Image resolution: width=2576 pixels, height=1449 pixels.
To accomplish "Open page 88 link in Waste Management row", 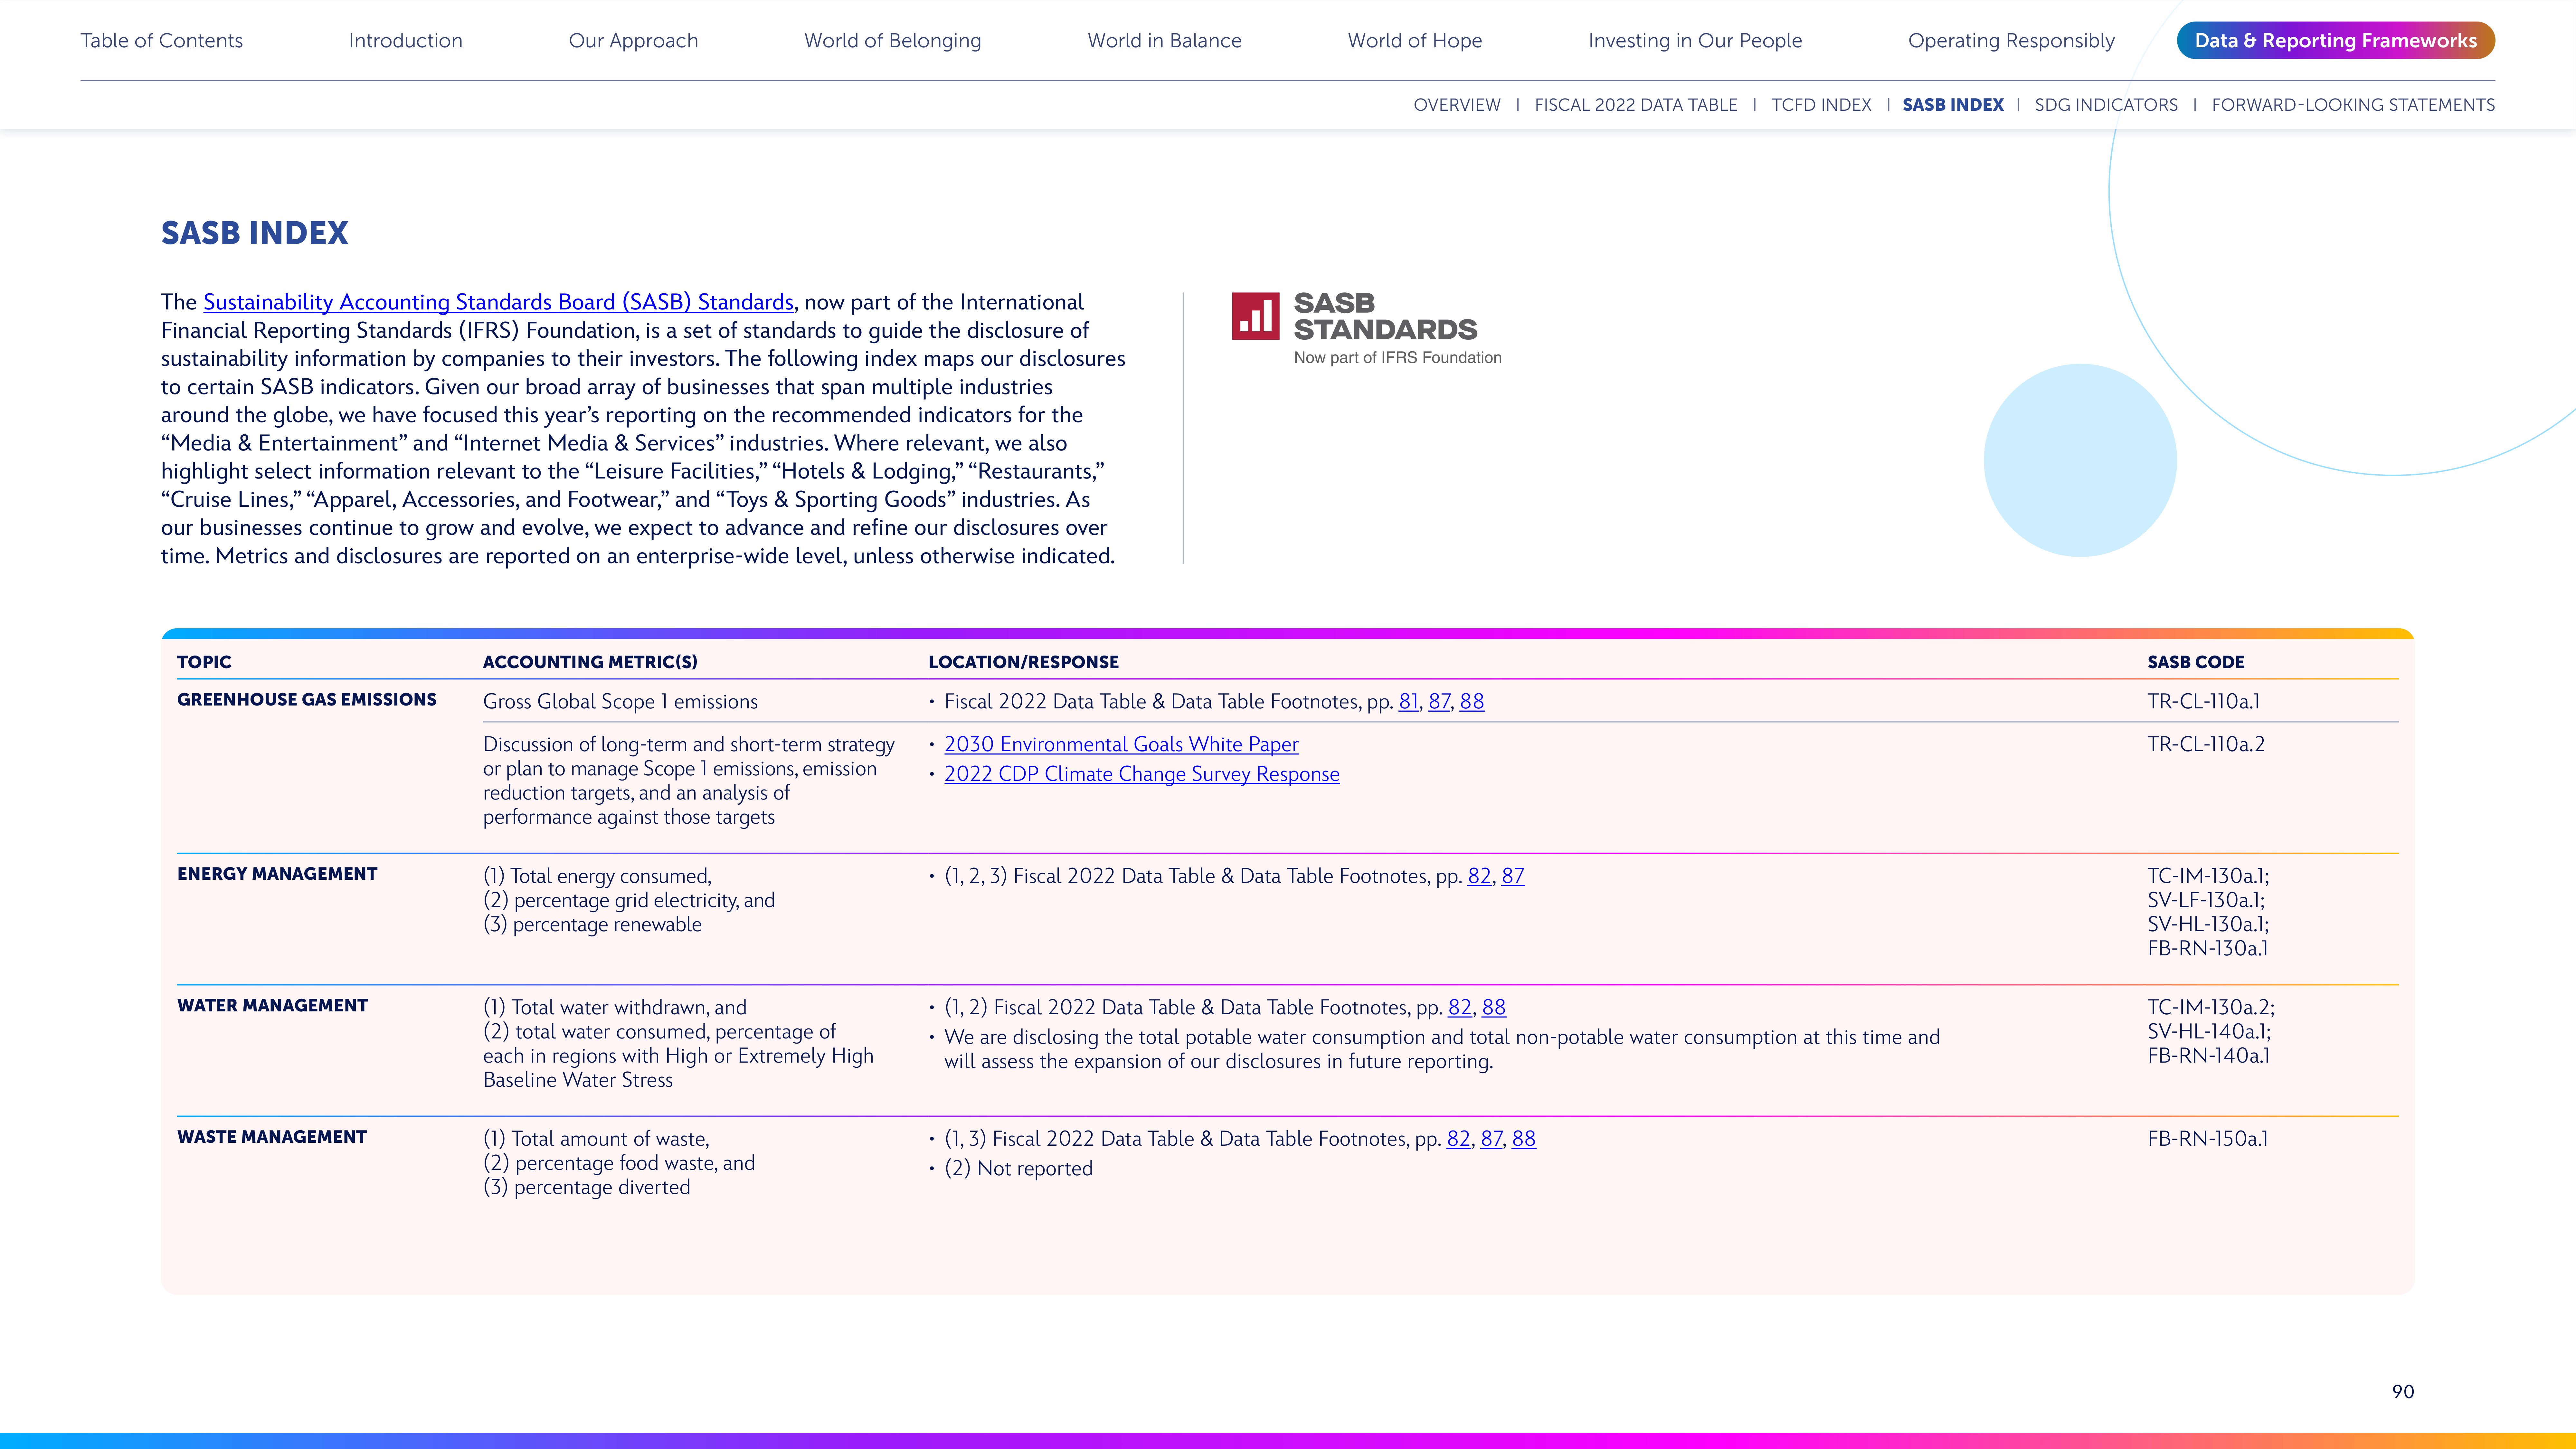I will click(x=1524, y=1139).
